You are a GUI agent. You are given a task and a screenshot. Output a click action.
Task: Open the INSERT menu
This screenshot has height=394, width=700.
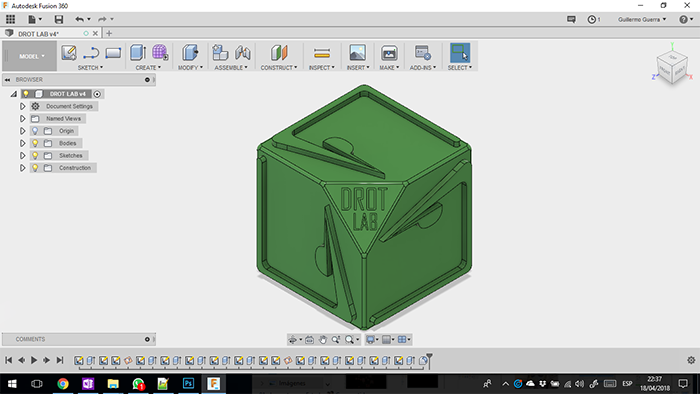(x=358, y=67)
